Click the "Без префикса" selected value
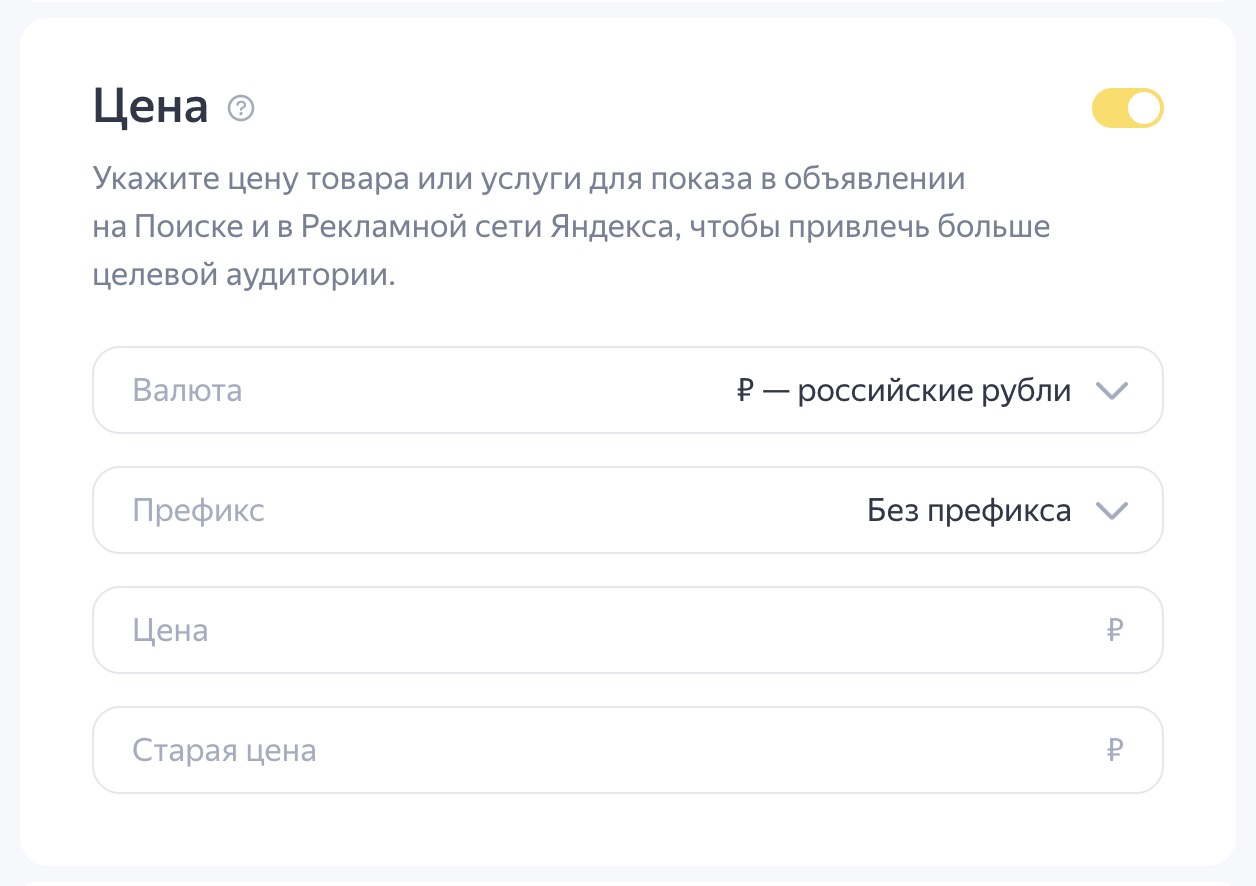The height and width of the screenshot is (886, 1256). (968, 511)
